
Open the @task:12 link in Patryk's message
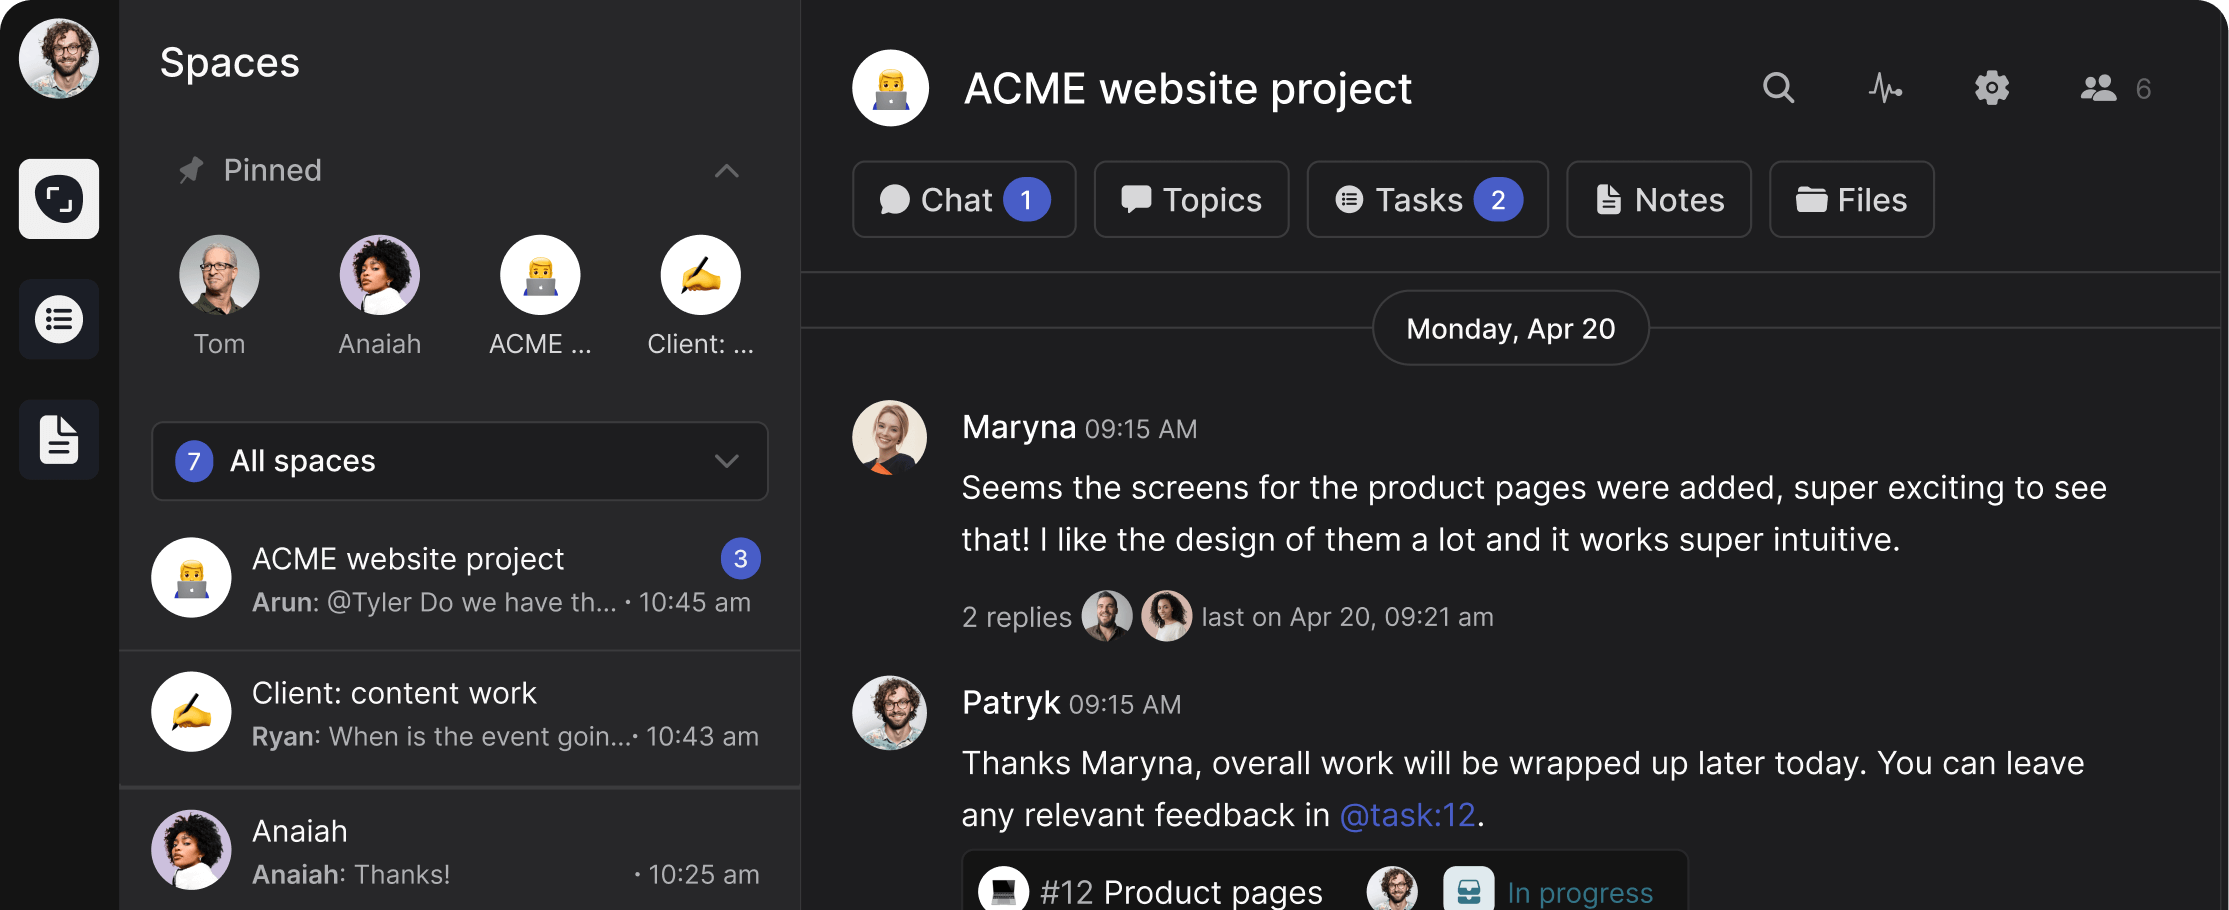pos(1409,814)
